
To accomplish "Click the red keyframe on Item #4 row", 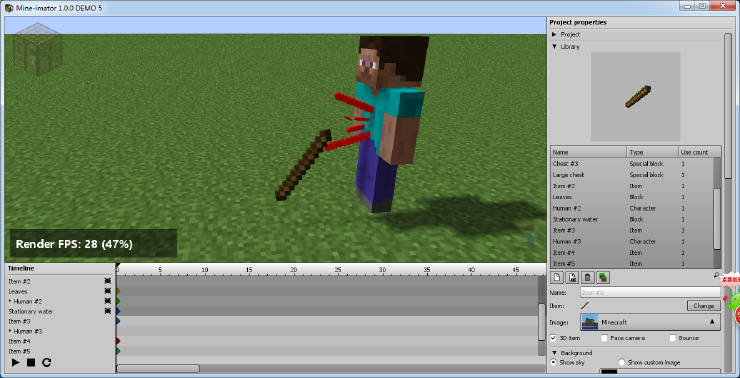I will (118, 341).
